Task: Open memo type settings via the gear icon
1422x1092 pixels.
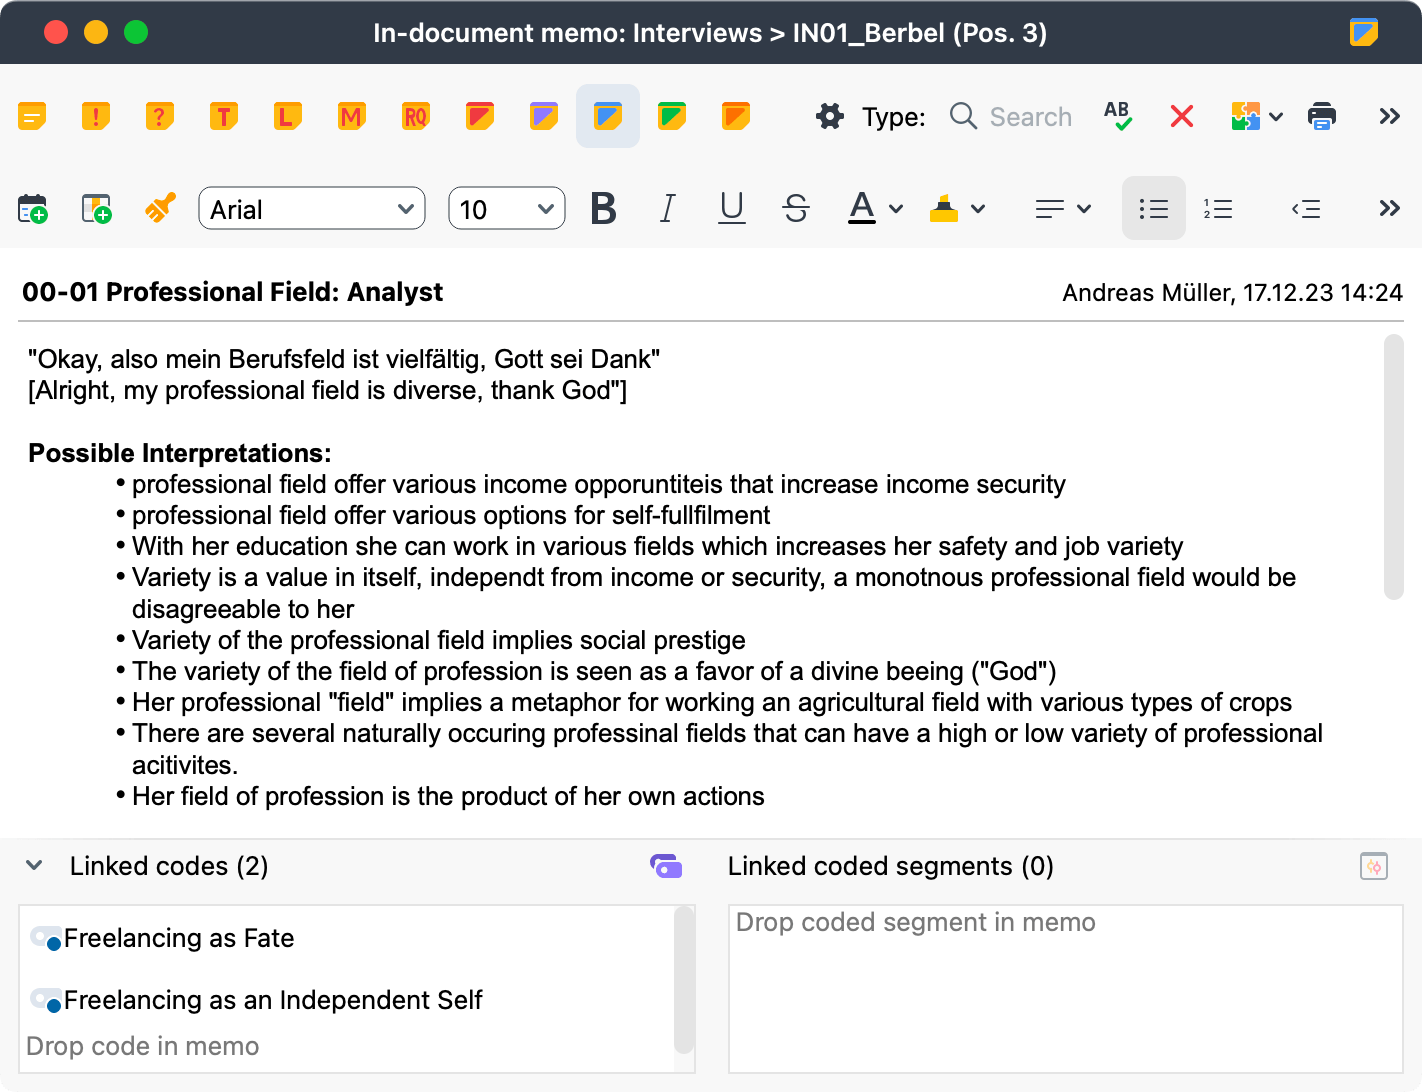Action: [x=830, y=116]
